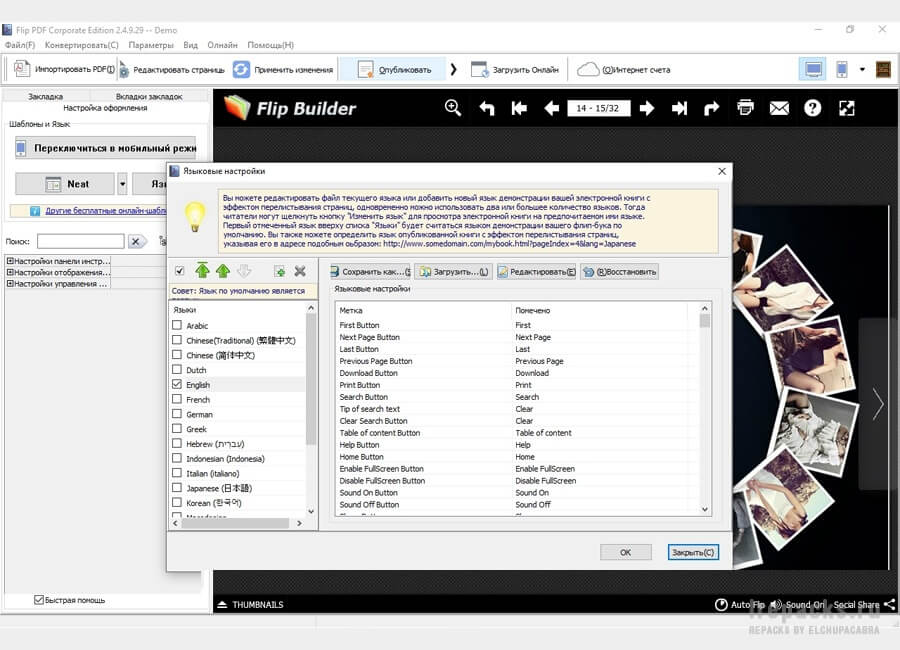The image size is (900, 650).
Task: Click the email envelope icon
Action: click(x=779, y=108)
